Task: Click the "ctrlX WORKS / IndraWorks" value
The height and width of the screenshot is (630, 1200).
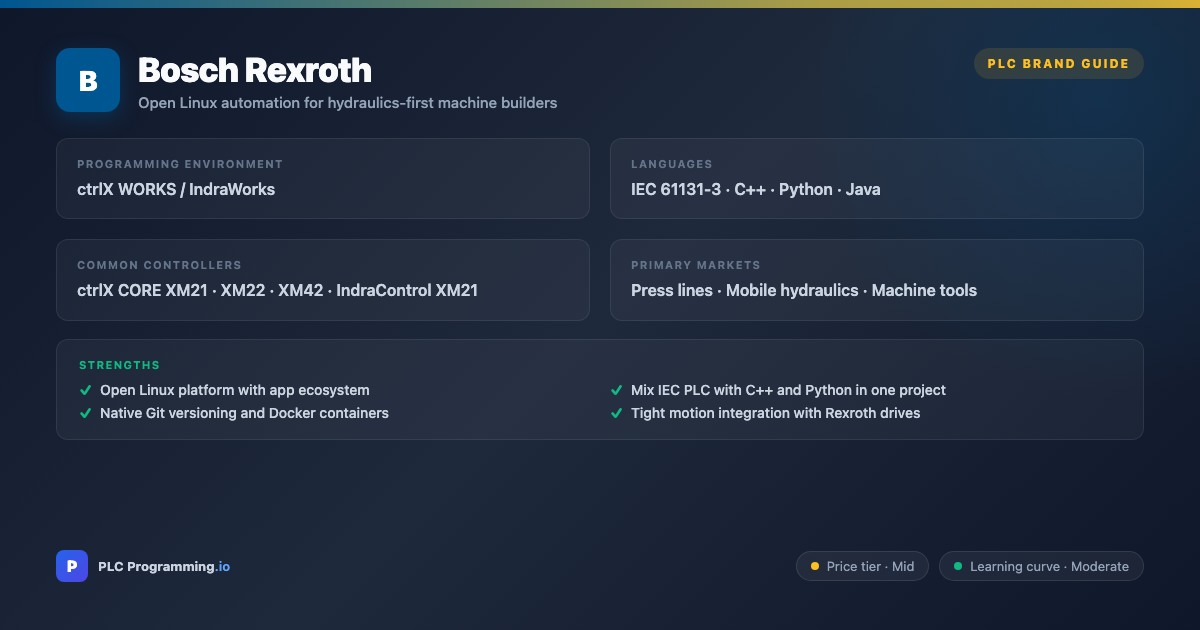Action: click(x=176, y=189)
